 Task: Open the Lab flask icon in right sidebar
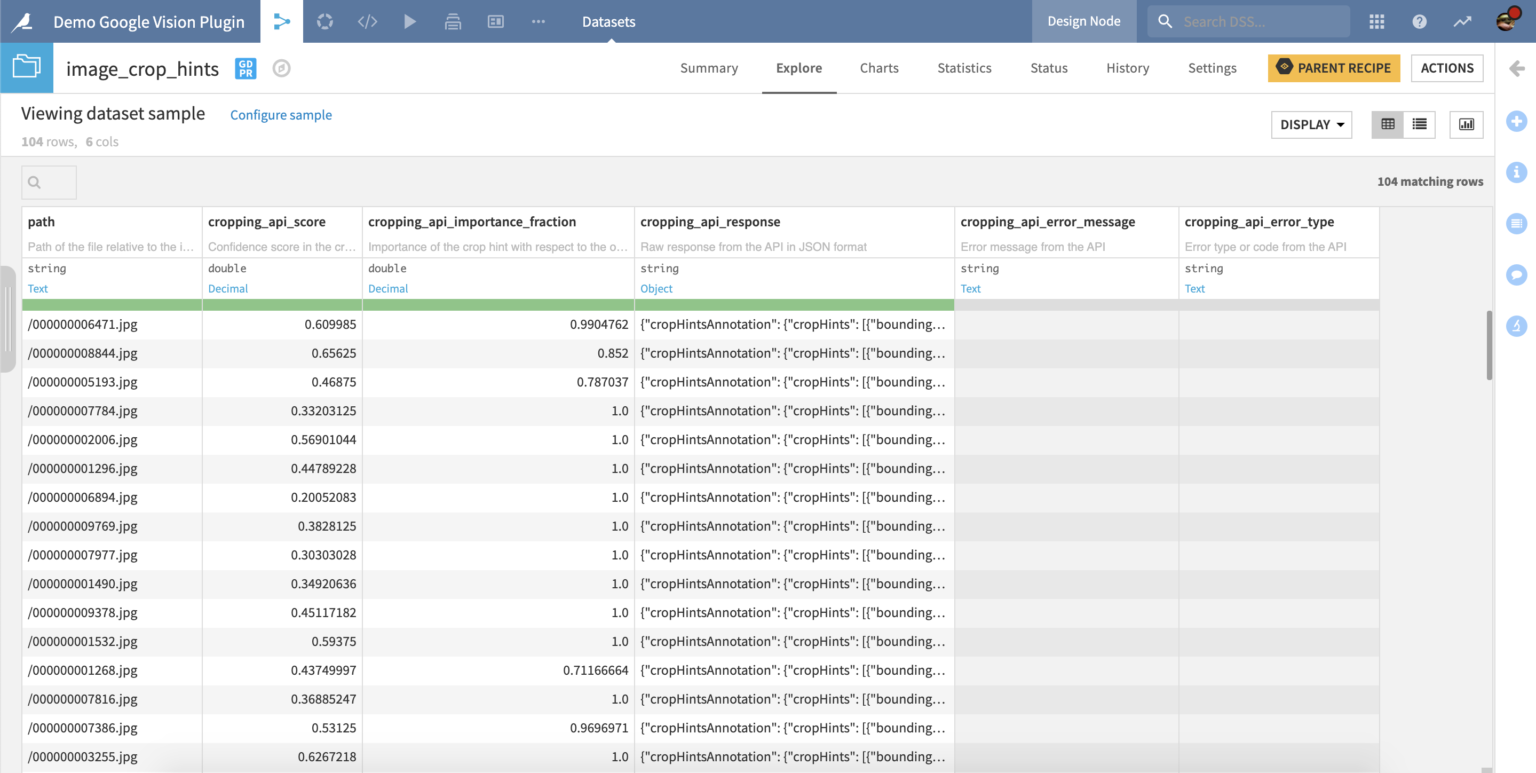[1516, 325]
